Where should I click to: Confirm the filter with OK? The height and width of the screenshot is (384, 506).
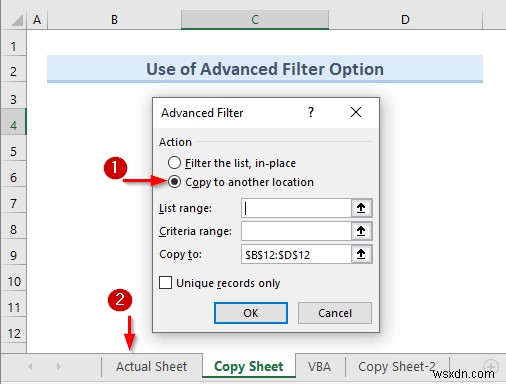pyautogui.click(x=251, y=313)
